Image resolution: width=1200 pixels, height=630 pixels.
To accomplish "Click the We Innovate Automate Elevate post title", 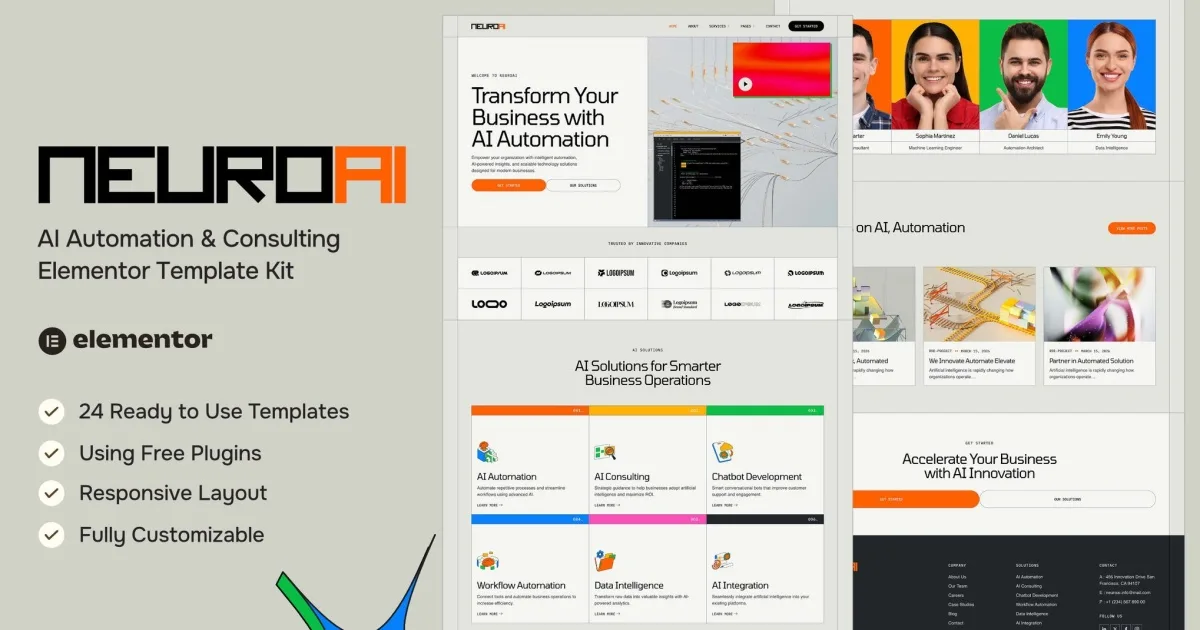I will click(971, 361).
